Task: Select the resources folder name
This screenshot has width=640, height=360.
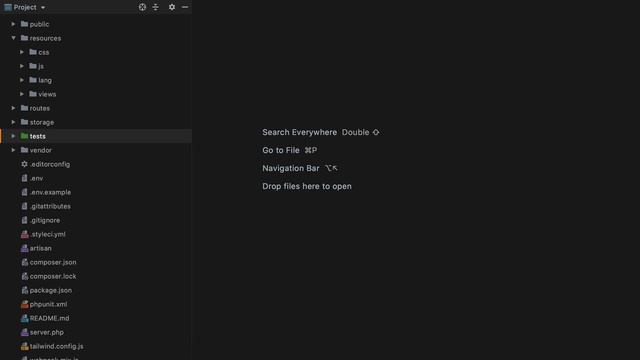Action: (x=45, y=38)
